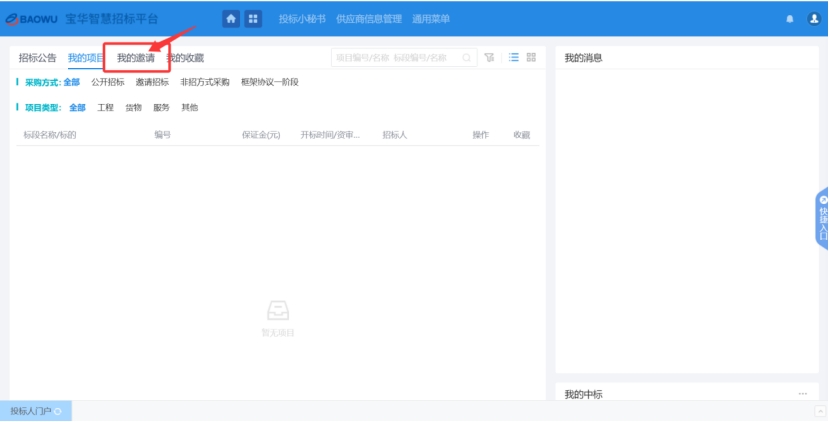
Task: Click 开标时间 column header
Action: [330, 135]
